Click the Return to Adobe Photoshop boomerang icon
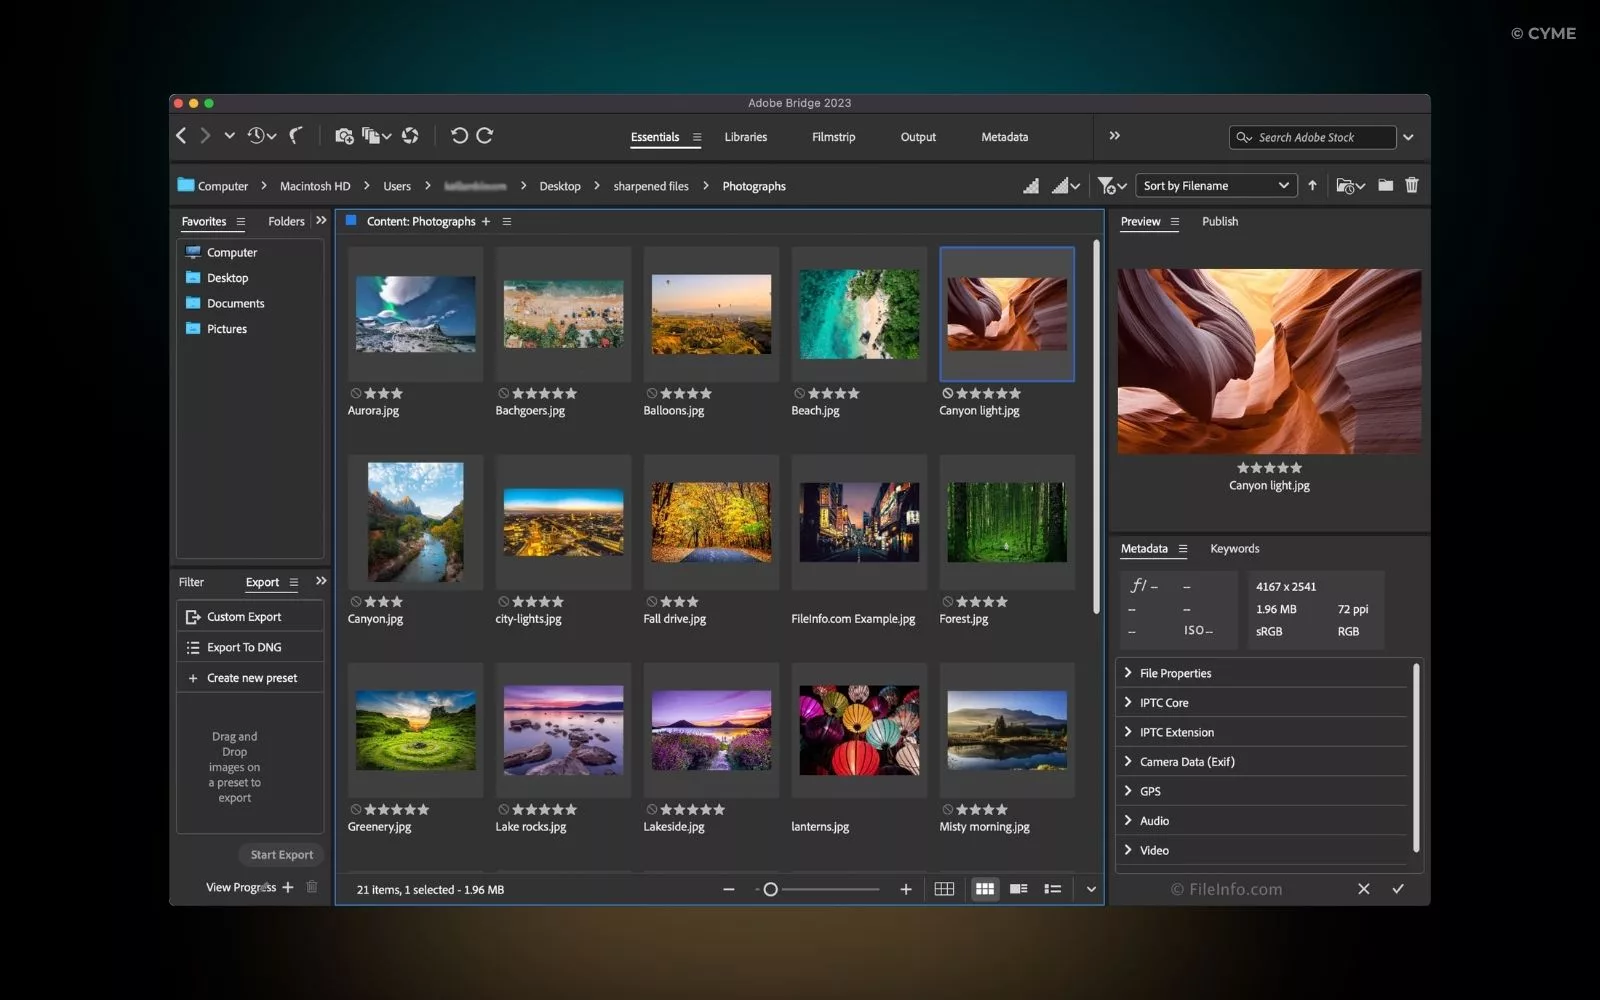The image size is (1600, 1000). point(295,135)
